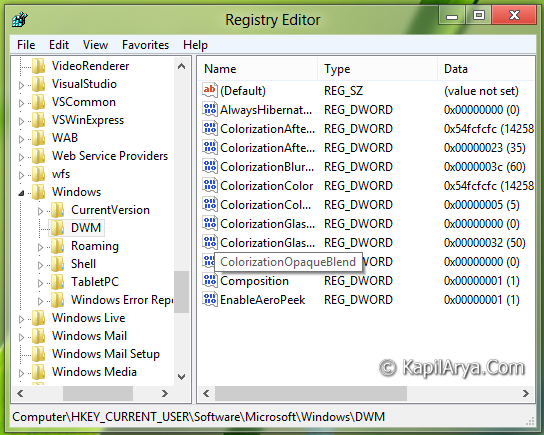Click the VSCommon folder icon

click(x=39, y=102)
